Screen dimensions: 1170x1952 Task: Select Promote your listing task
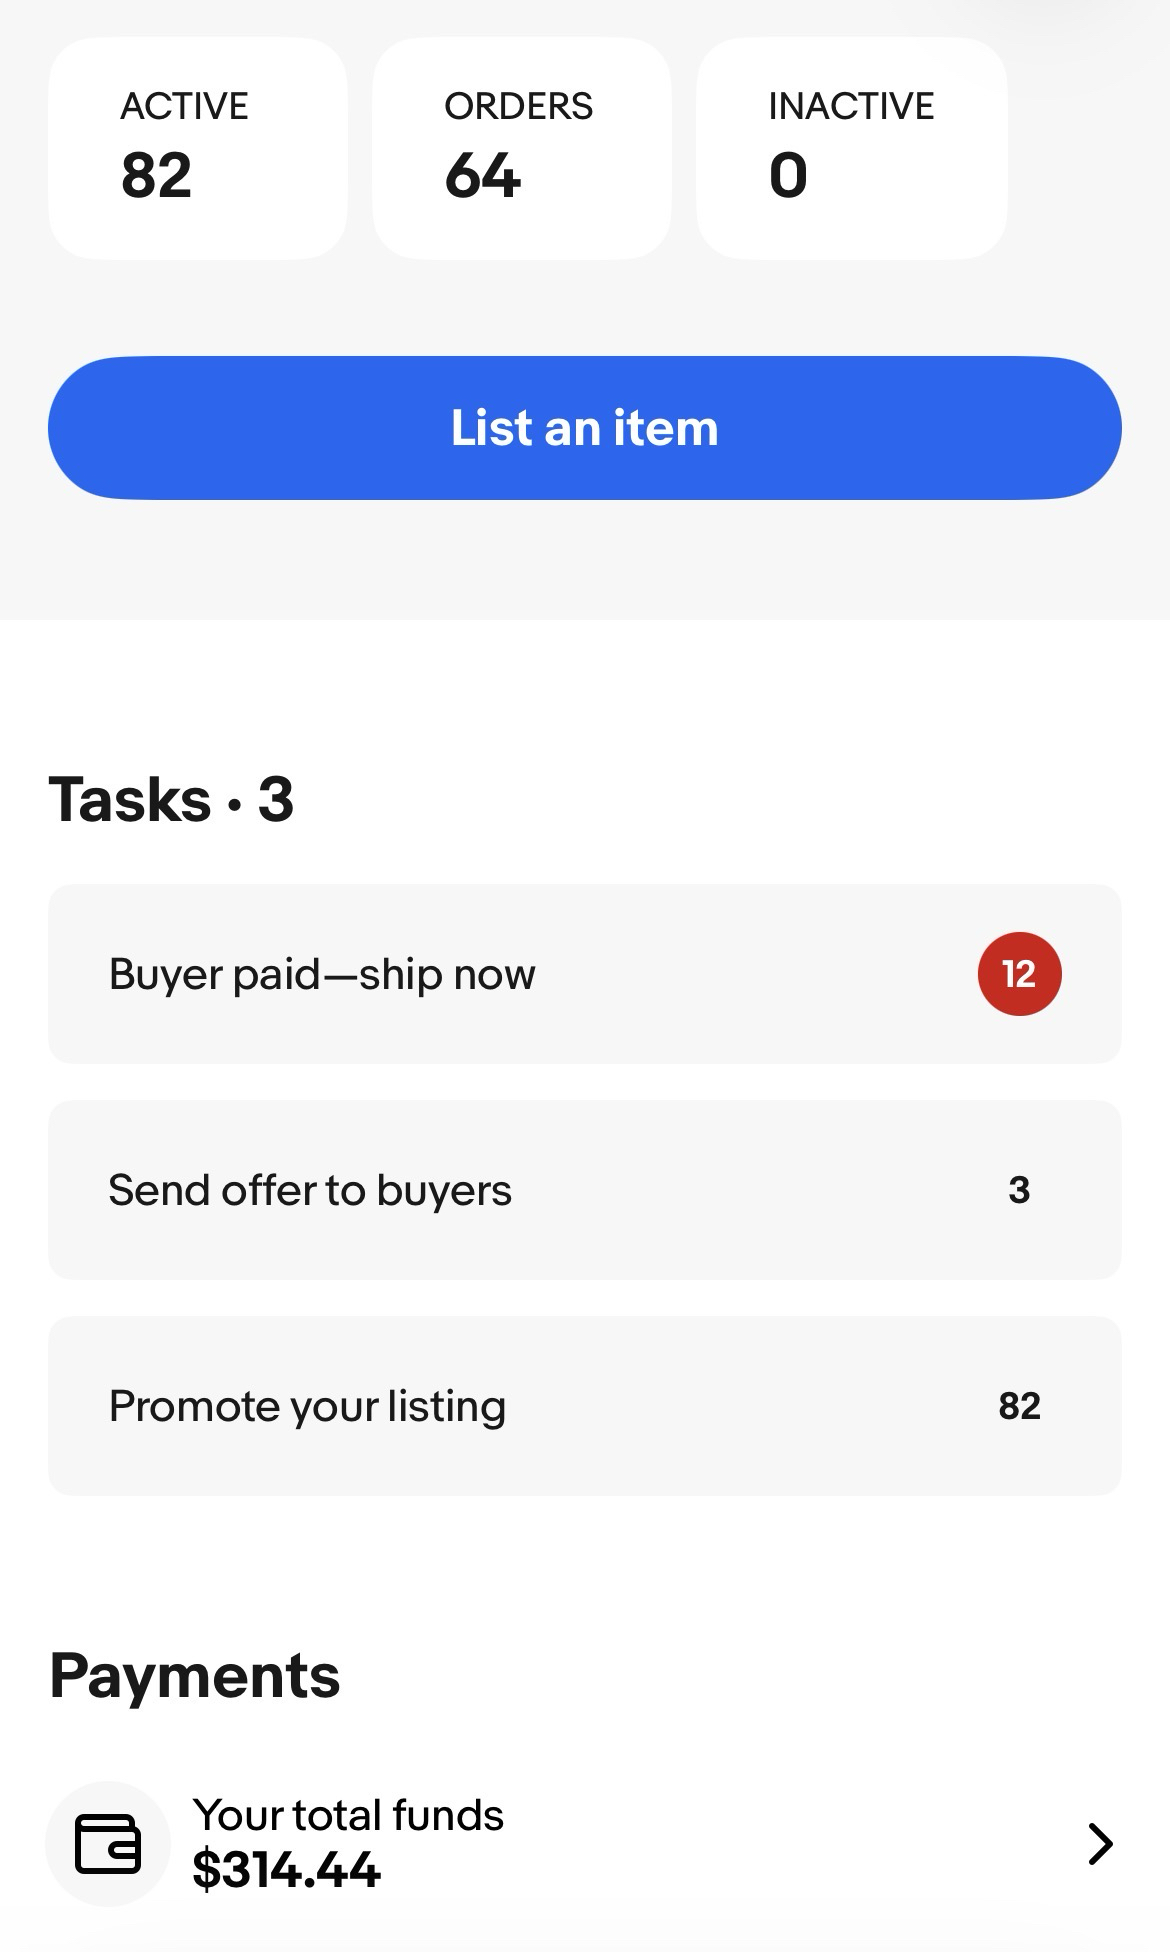click(307, 1406)
